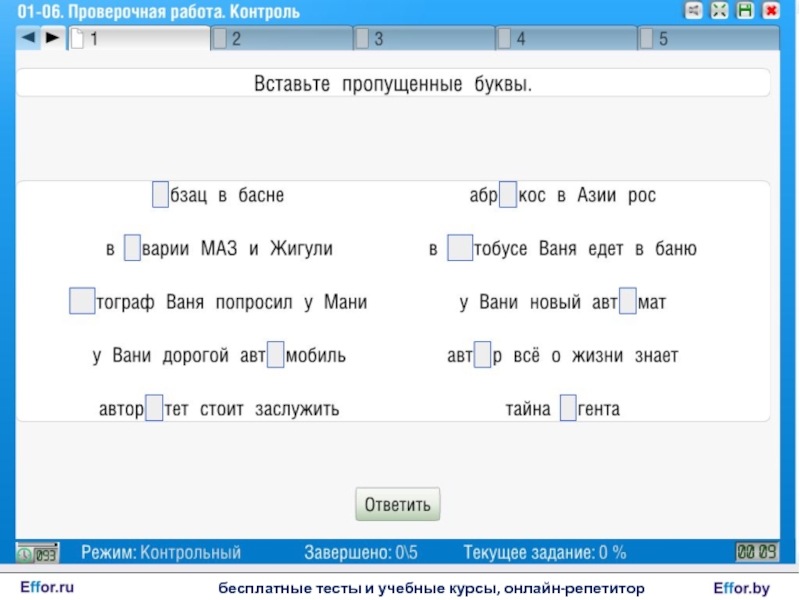This screenshot has width=800, height=600.
Task: Click the blank before 'бзац в басне'
Action: (x=160, y=194)
